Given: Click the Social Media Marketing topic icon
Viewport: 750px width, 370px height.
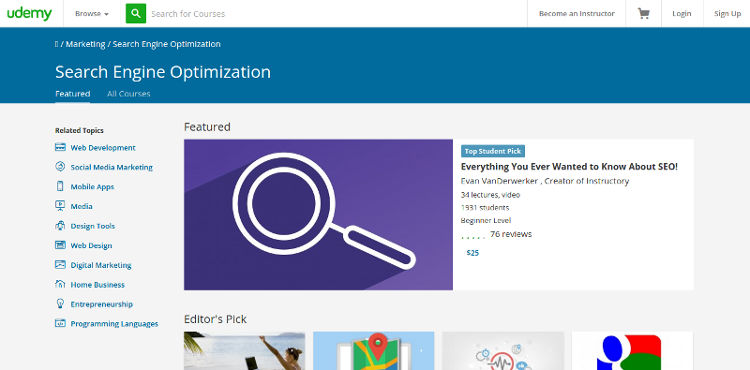Looking at the screenshot, I should 60,167.
